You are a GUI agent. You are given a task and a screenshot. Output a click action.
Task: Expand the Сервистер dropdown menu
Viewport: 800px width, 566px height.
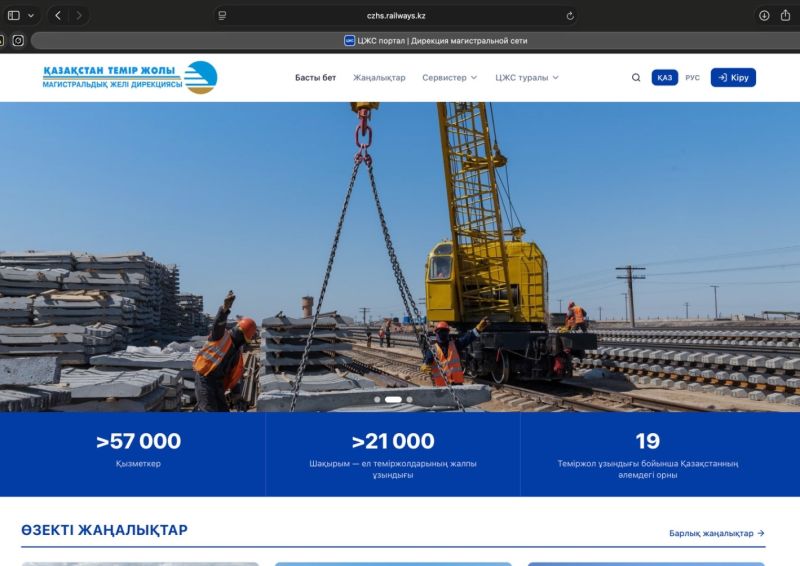point(449,78)
